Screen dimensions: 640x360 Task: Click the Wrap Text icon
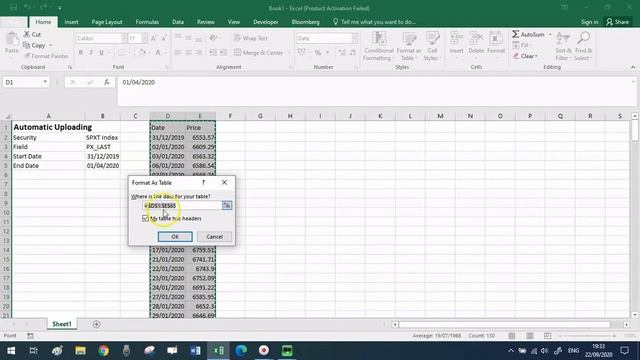click(238, 38)
